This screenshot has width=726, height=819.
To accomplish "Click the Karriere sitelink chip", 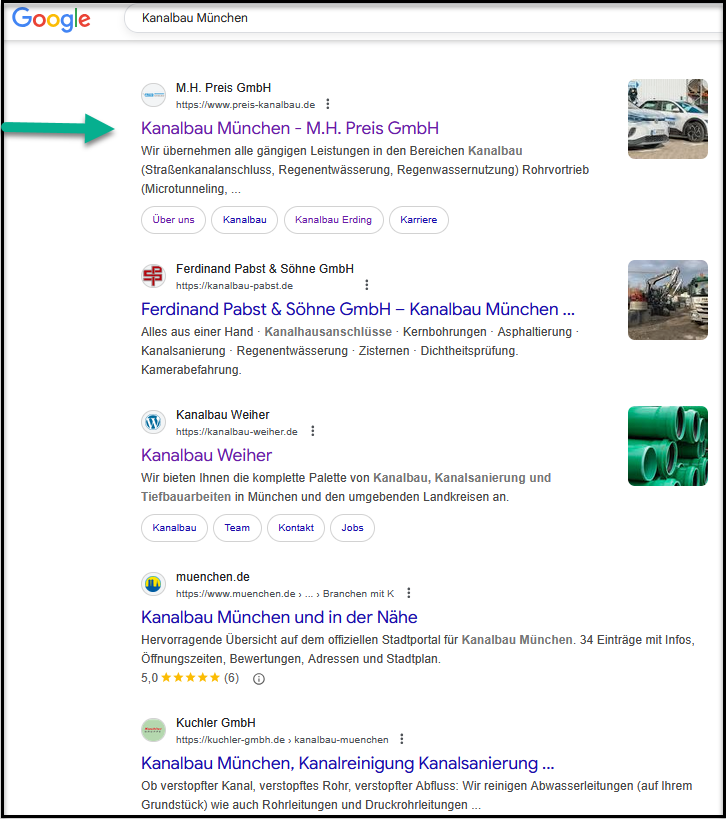I will [419, 220].
